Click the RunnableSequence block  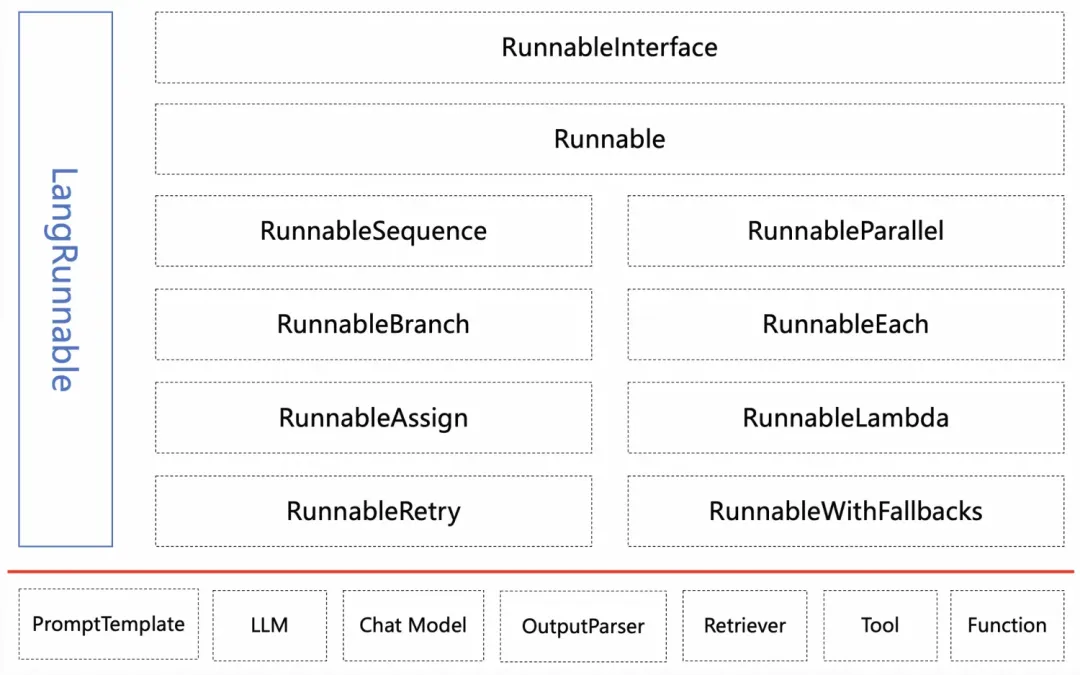click(x=373, y=231)
